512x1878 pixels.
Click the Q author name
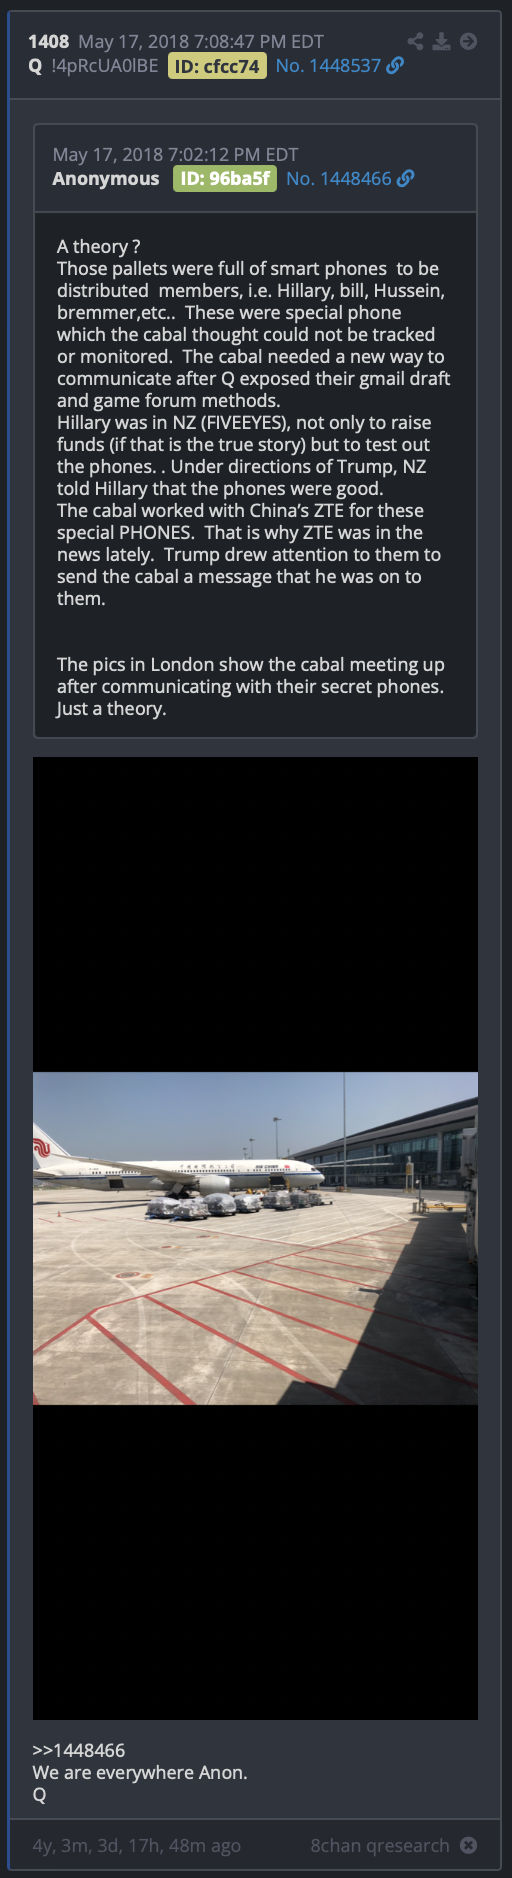pyautogui.click(x=36, y=66)
